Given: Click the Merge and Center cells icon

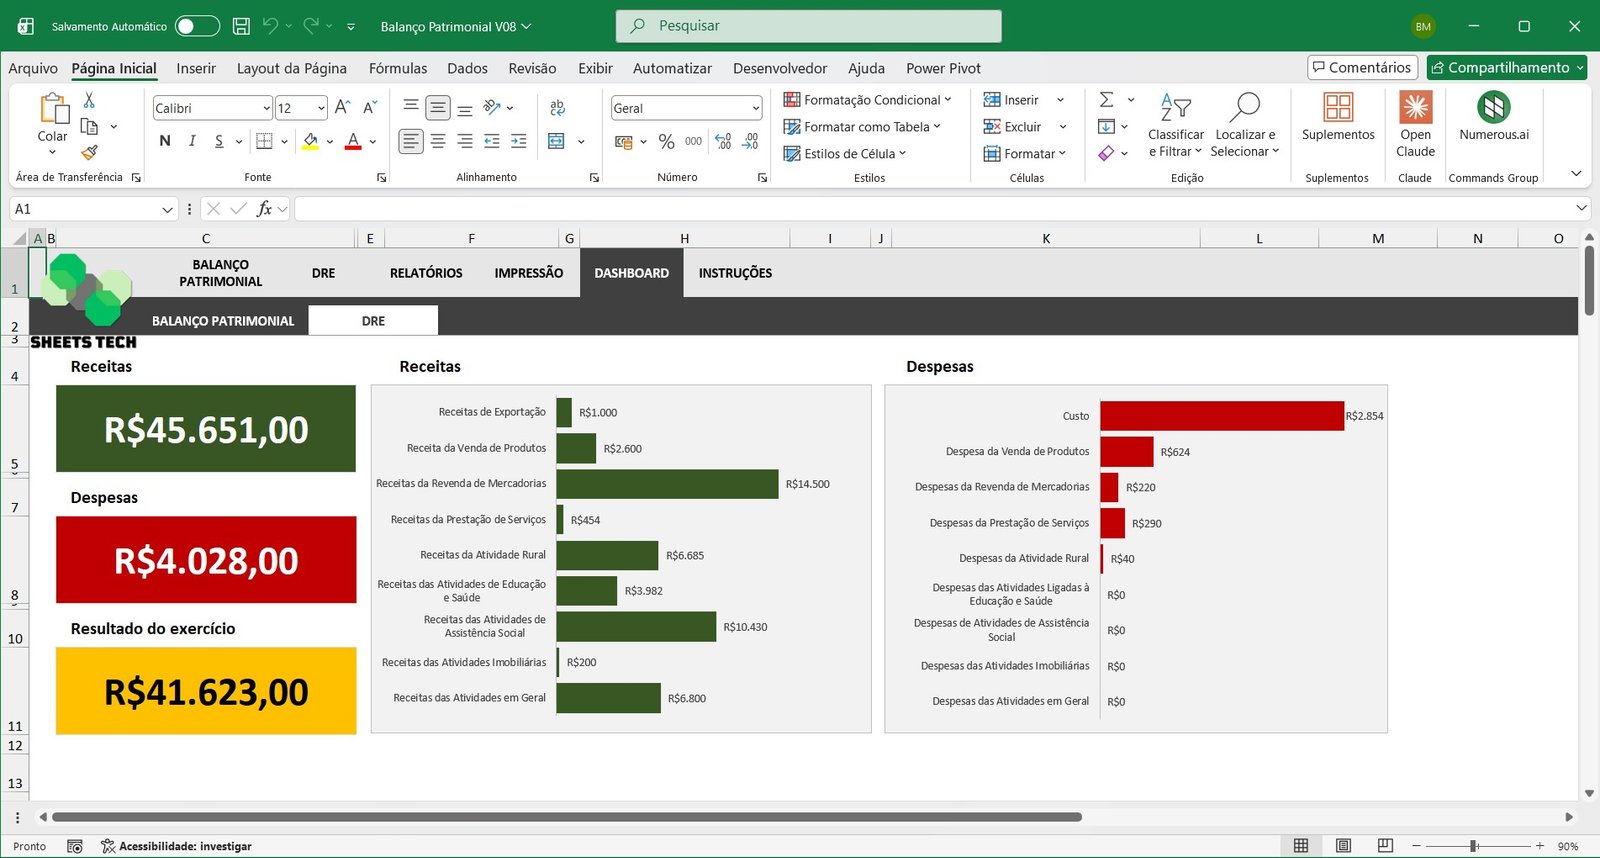Looking at the screenshot, I should pyautogui.click(x=557, y=142).
